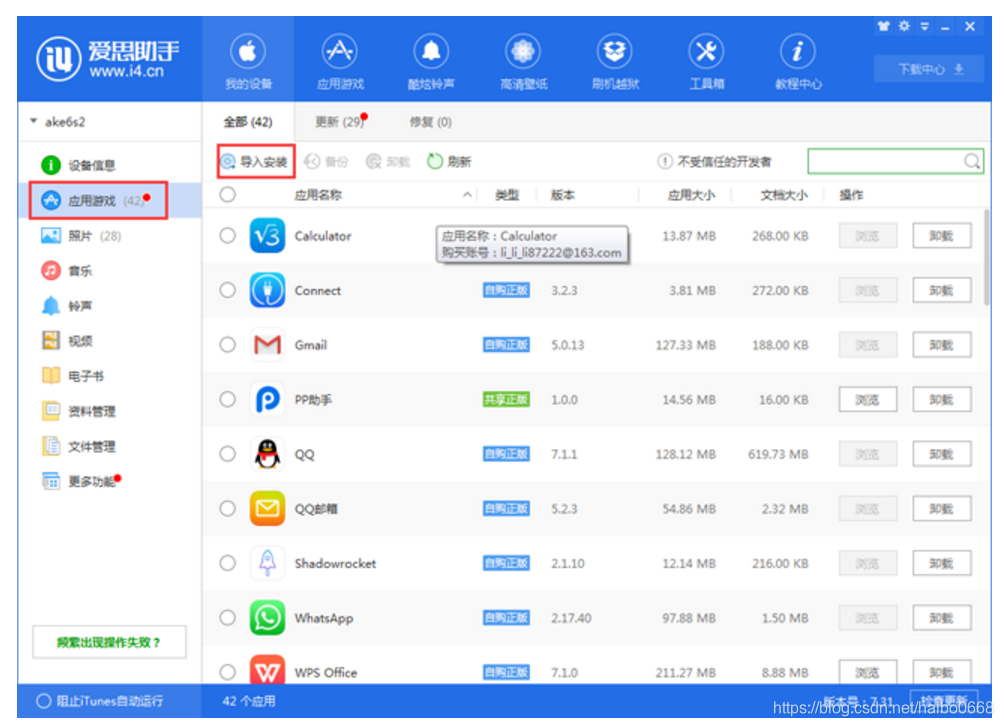This screenshot has width=1004, height=727.
Task: Click the 类型 column header
Action: coord(507,195)
